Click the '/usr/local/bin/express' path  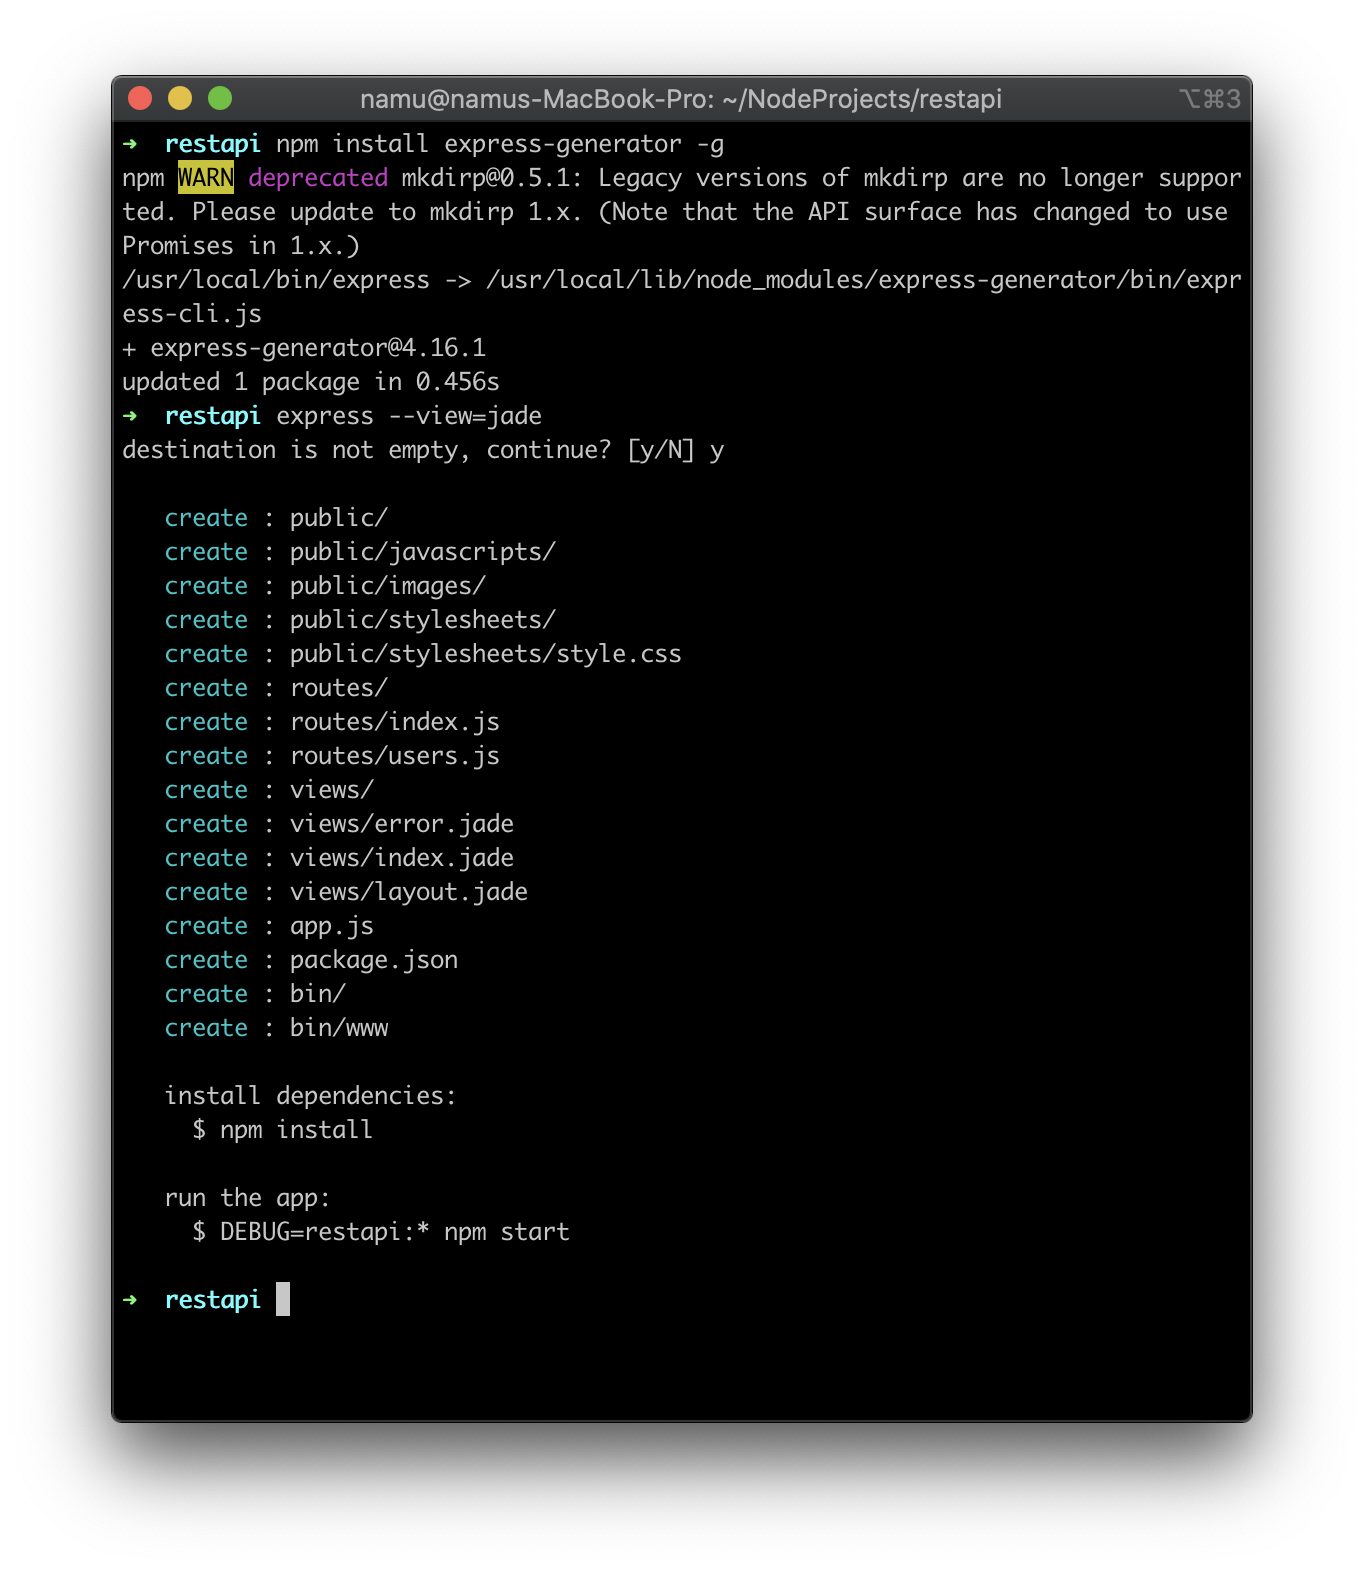point(276,280)
